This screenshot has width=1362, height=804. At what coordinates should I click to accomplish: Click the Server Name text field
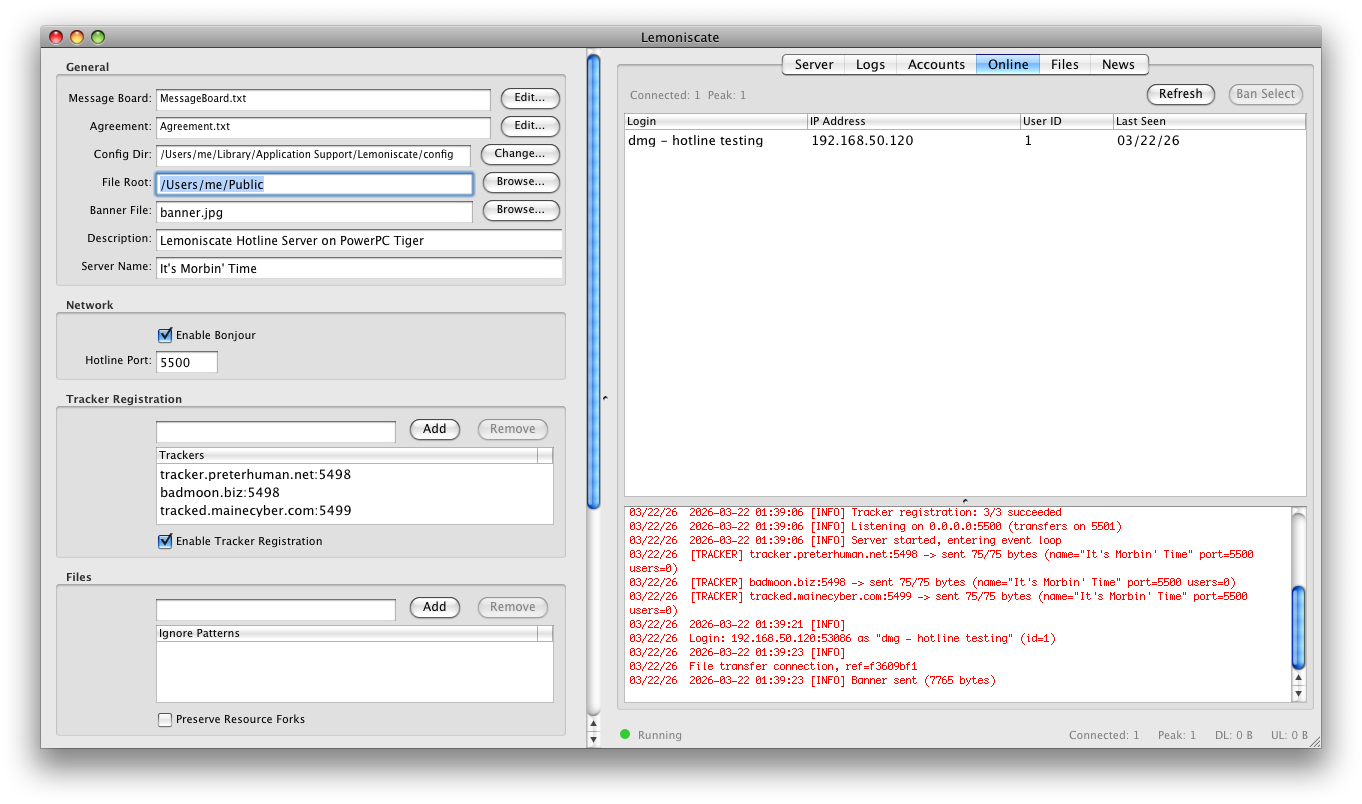click(x=359, y=268)
